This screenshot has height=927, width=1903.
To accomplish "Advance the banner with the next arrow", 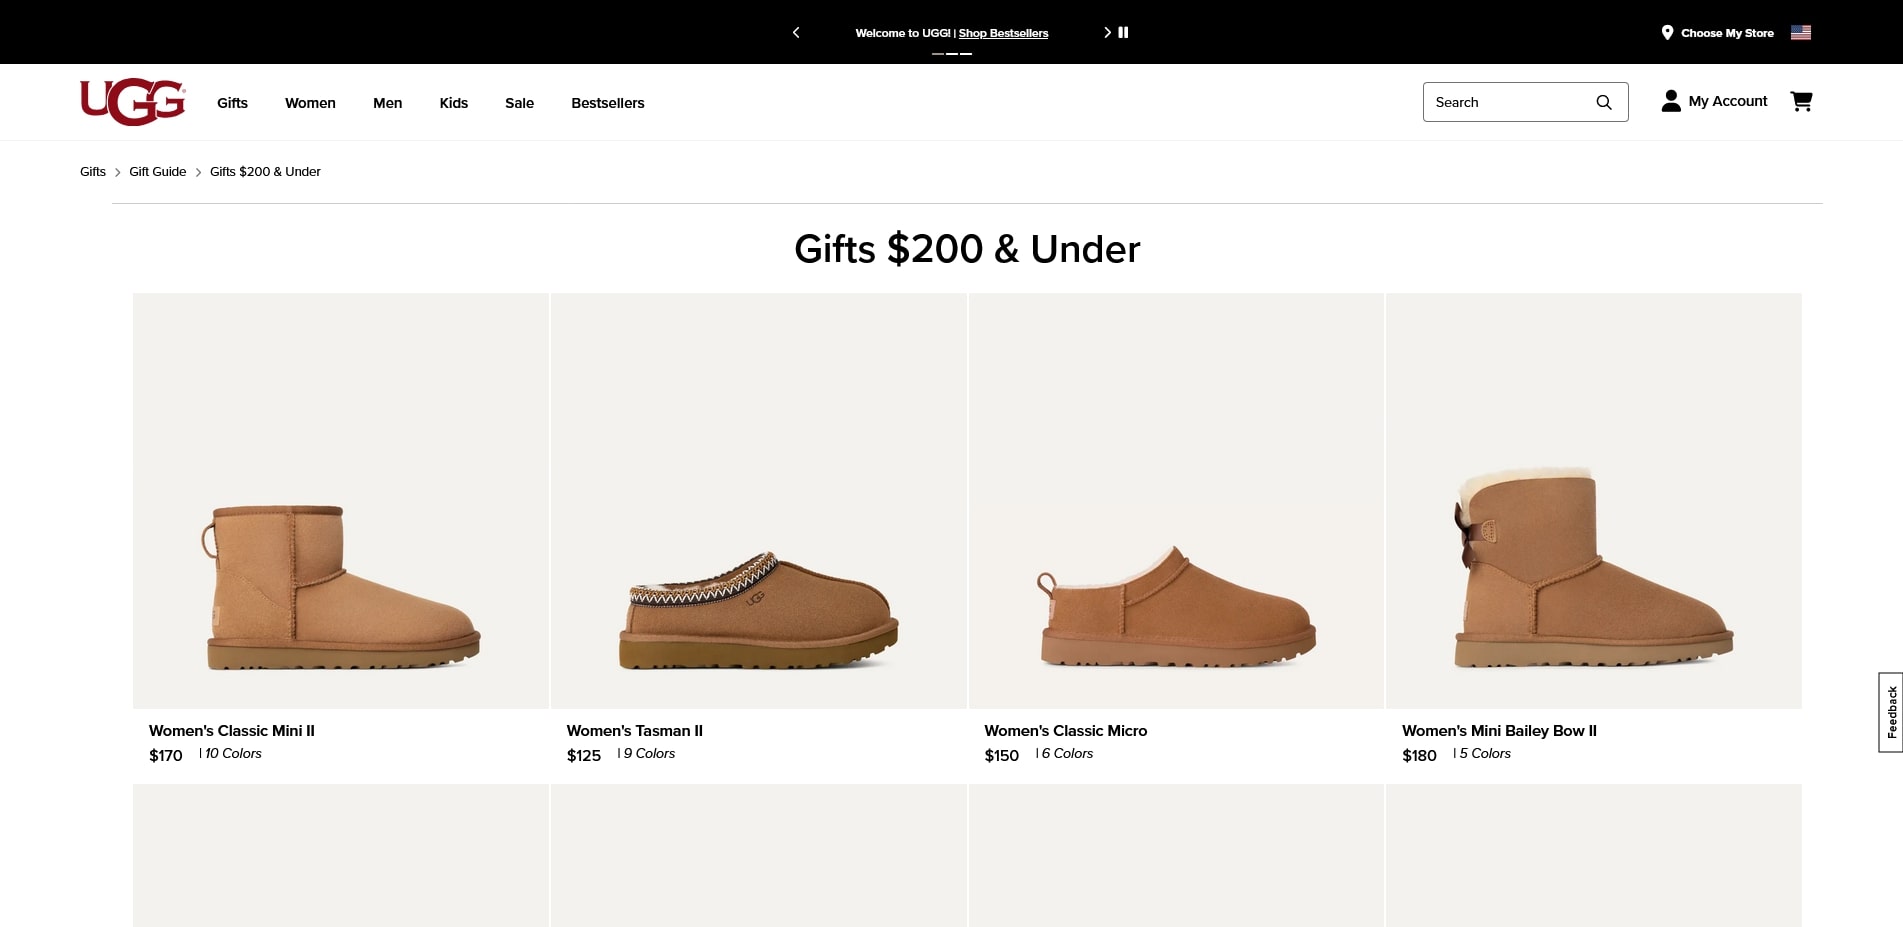I will point(1107,32).
